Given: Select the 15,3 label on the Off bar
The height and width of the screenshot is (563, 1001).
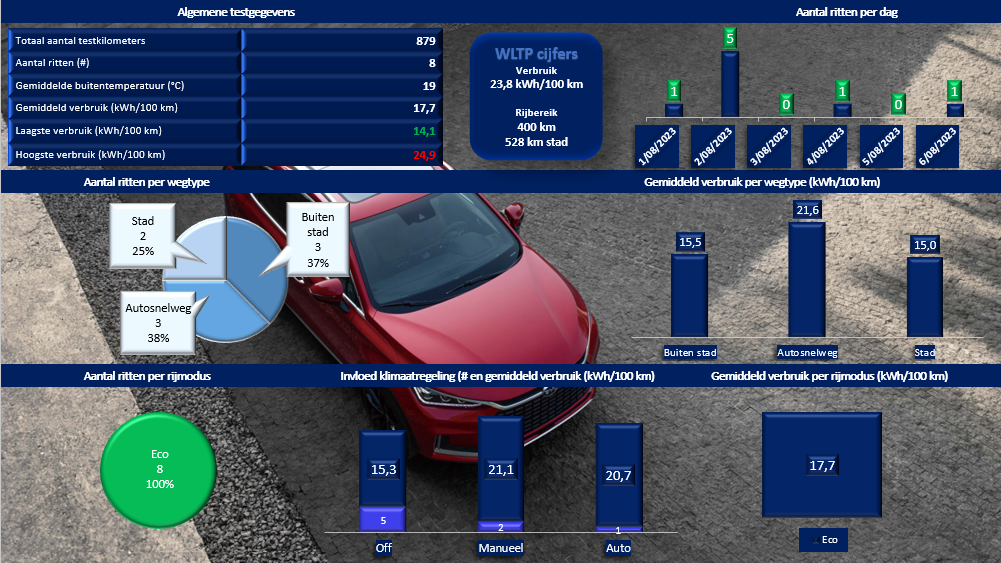Looking at the screenshot, I should [x=383, y=469].
